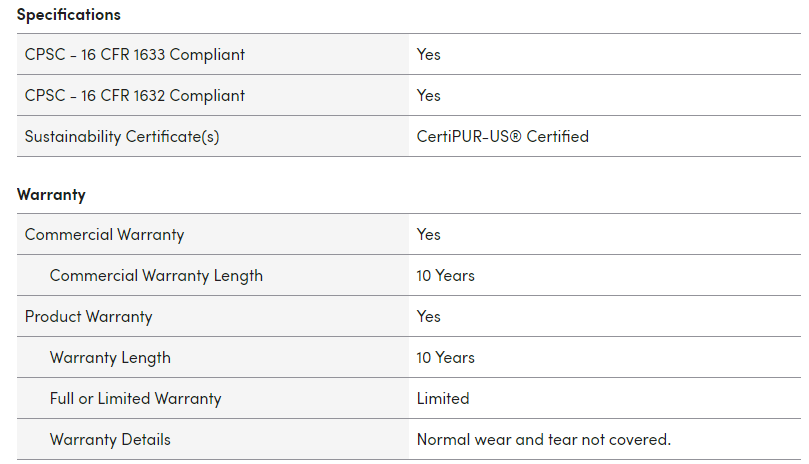The height and width of the screenshot is (464, 809).
Task: Click the Warranty Details row label
Action: click(x=110, y=440)
